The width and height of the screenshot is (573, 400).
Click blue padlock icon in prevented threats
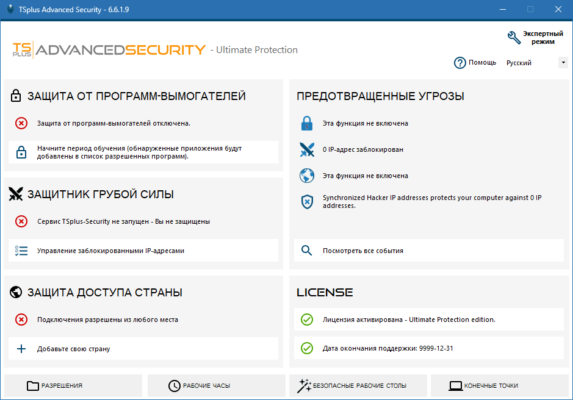[307, 123]
